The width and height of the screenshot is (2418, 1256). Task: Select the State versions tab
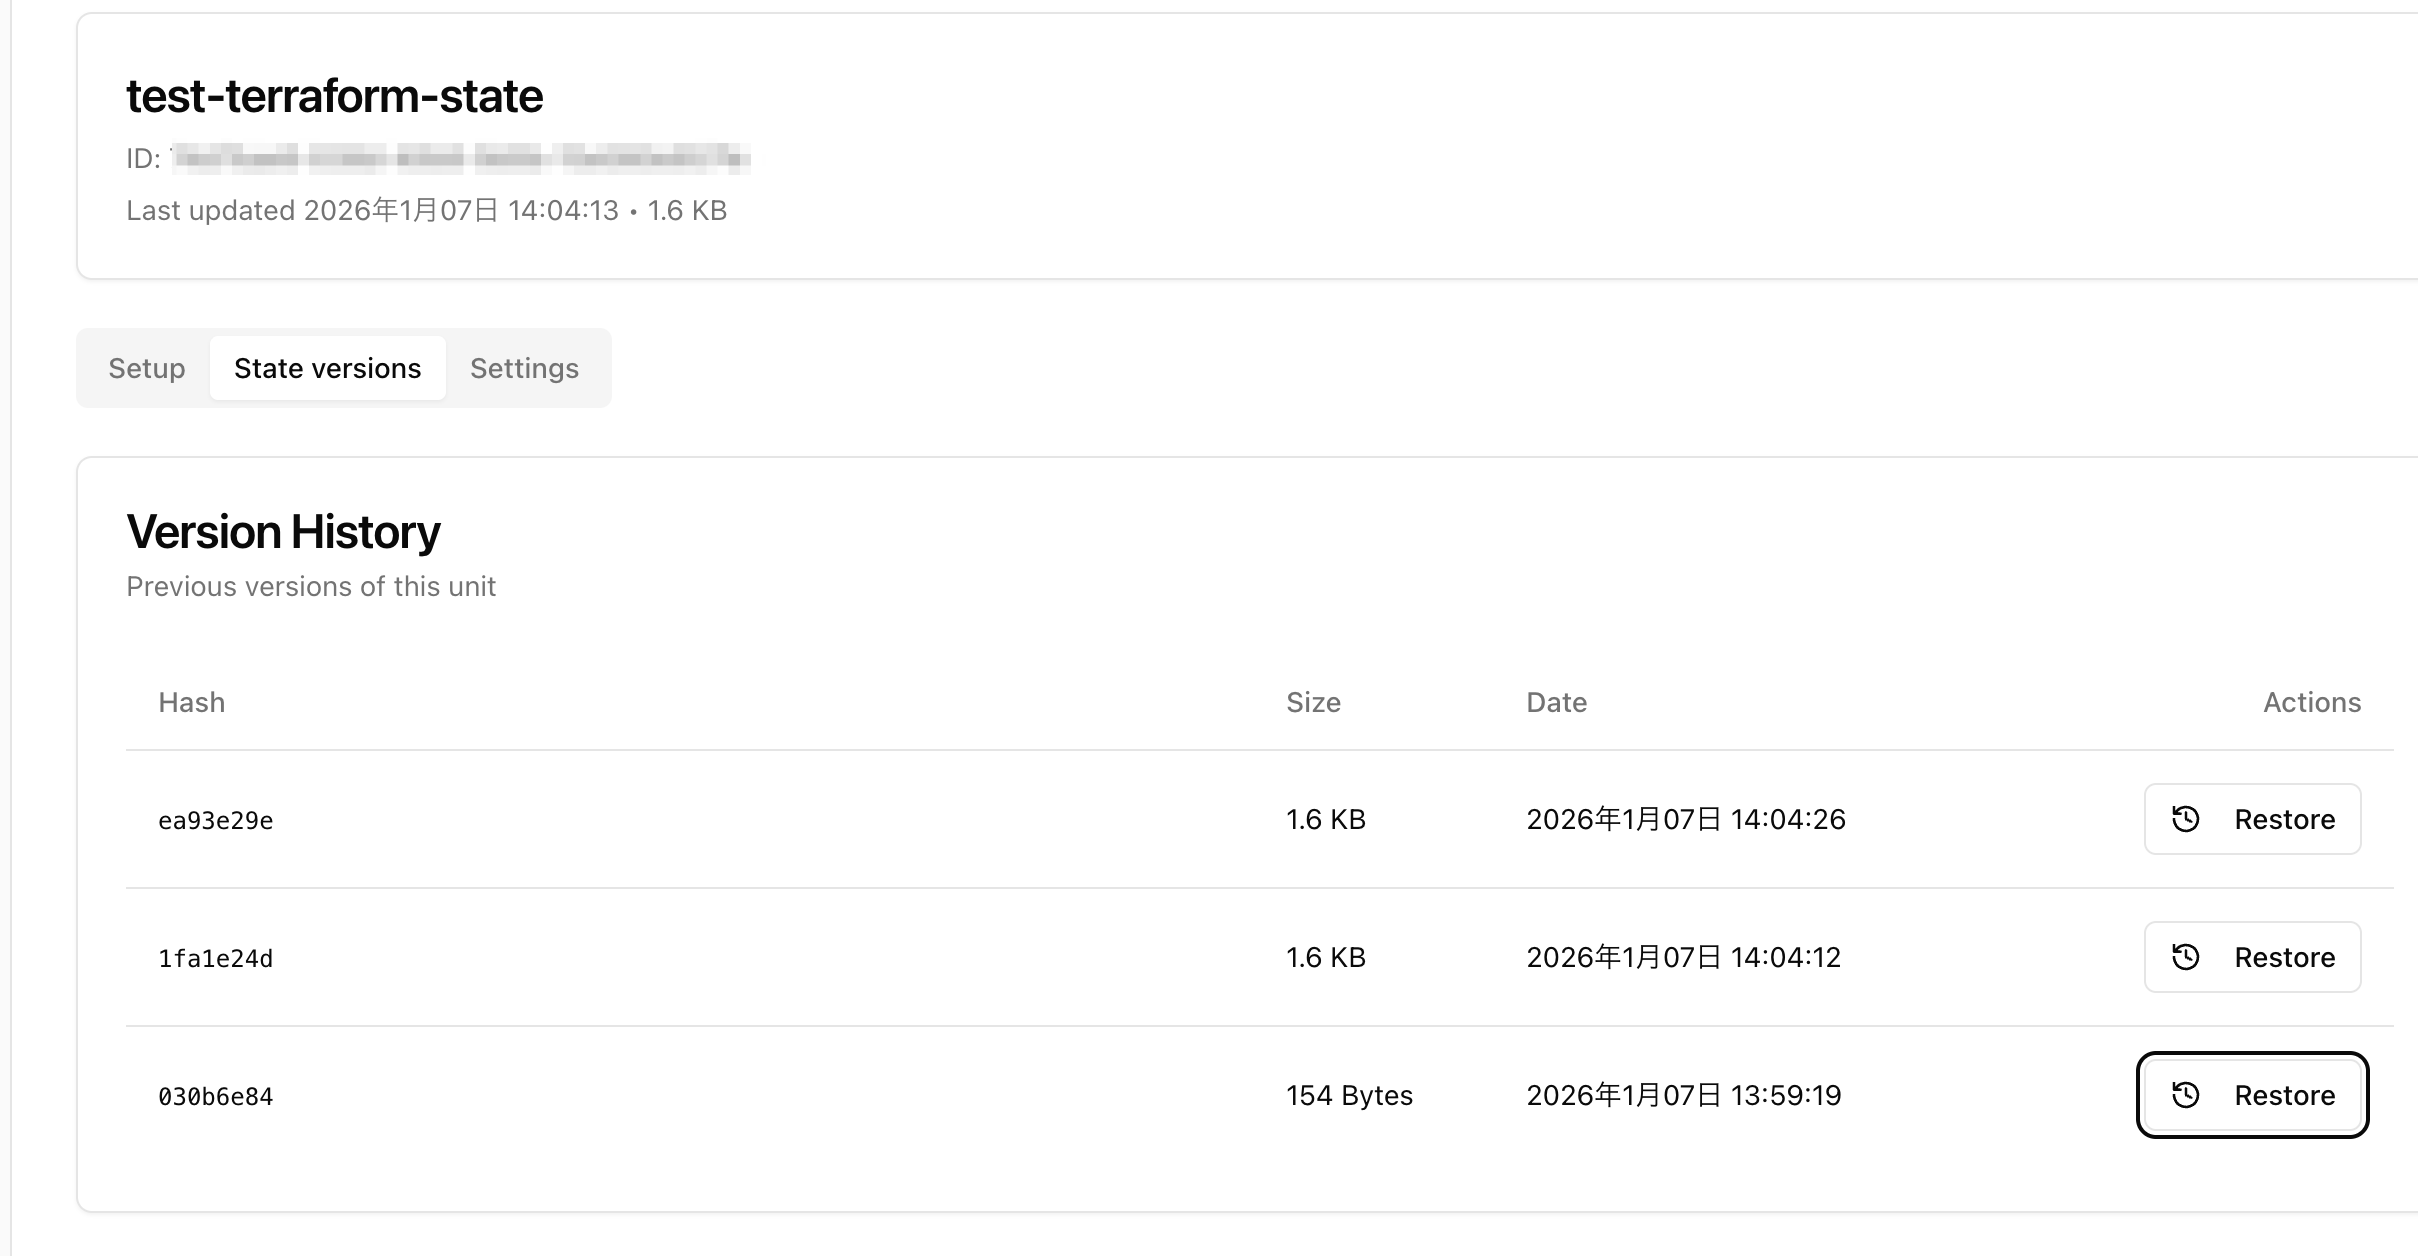coord(327,368)
